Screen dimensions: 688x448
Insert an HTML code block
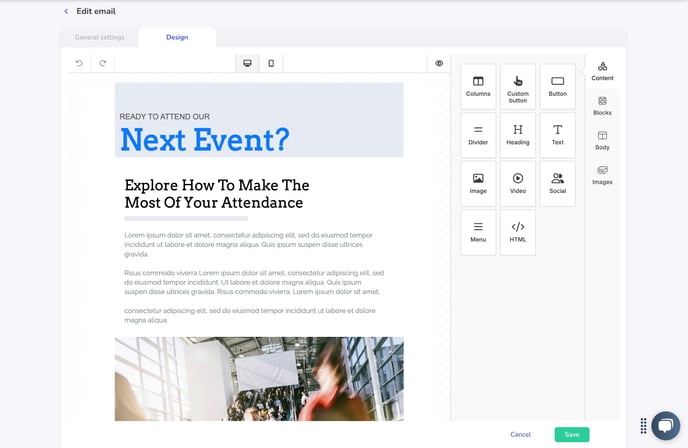coord(517,232)
